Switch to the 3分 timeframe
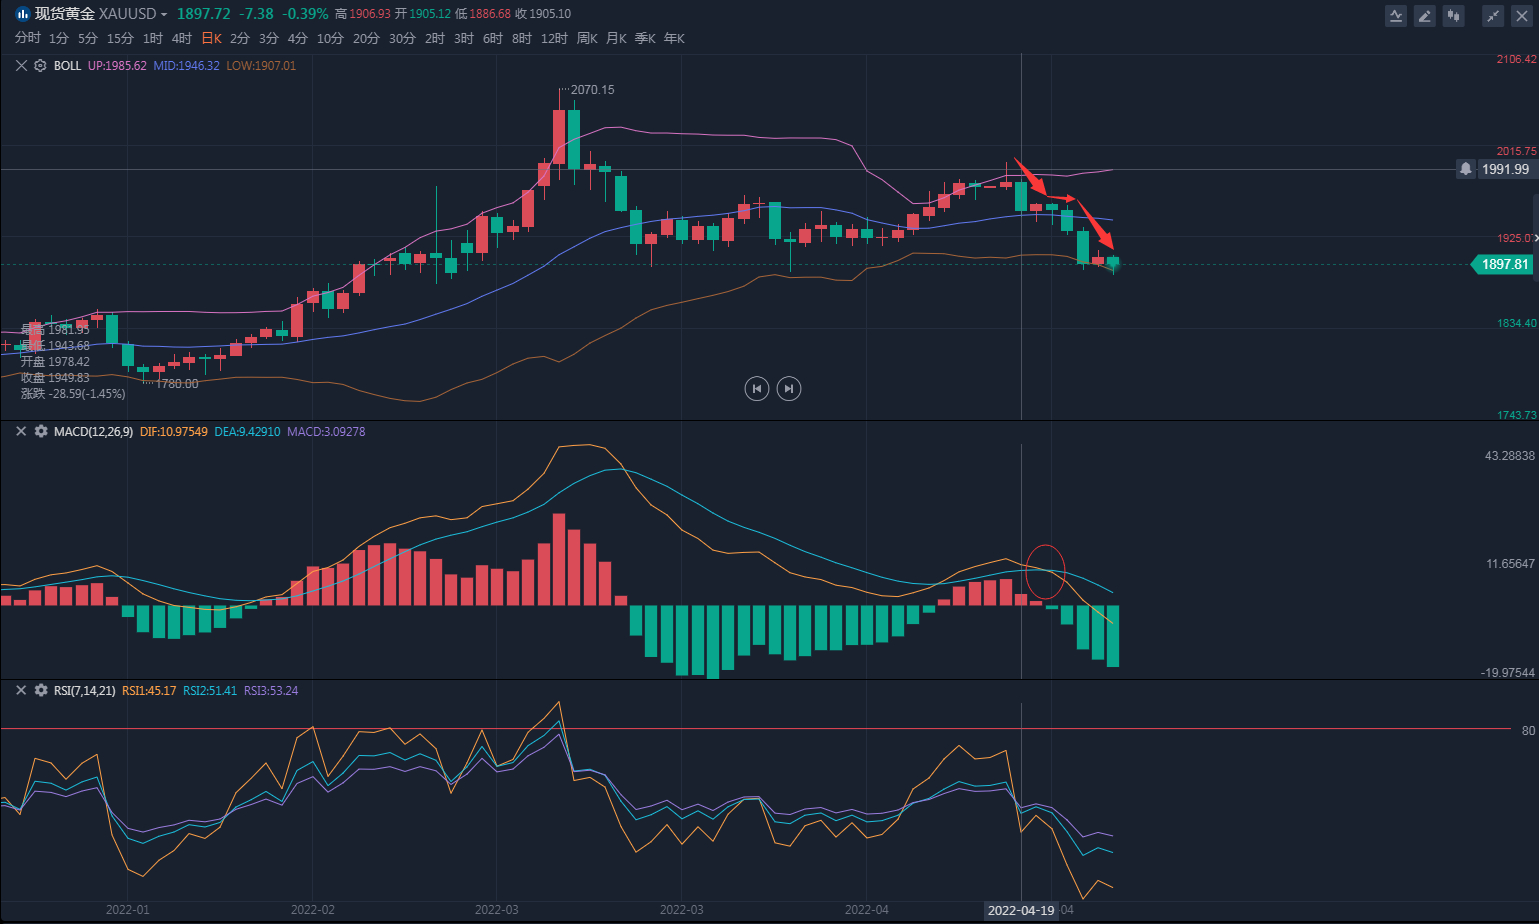This screenshot has height=924, width=1539. point(269,38)
